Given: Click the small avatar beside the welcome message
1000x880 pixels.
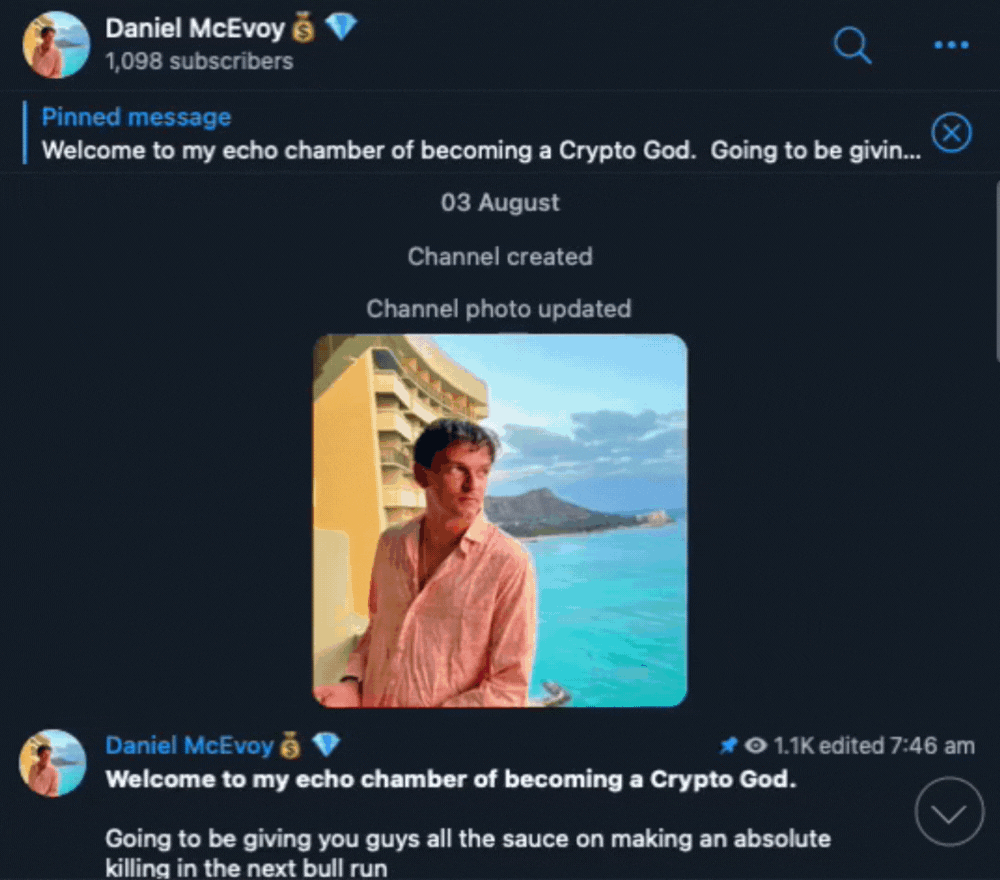Looking at the screenshot, I should (x=53, y=763).
